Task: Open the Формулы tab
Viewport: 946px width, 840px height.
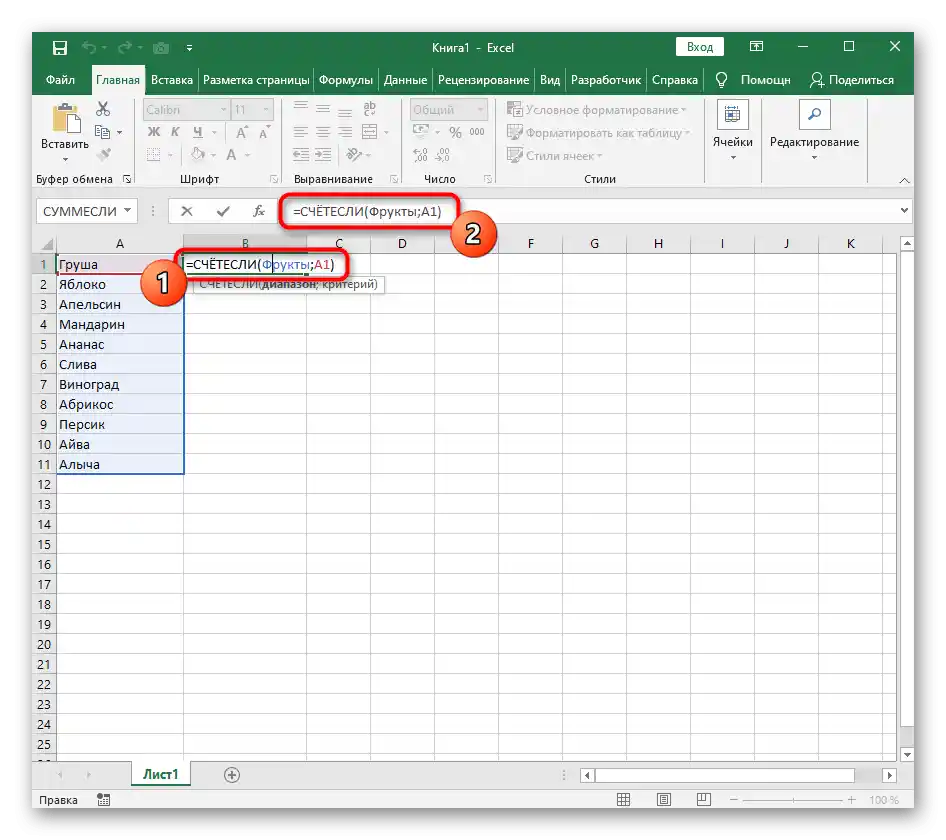Action: point(346,80)
